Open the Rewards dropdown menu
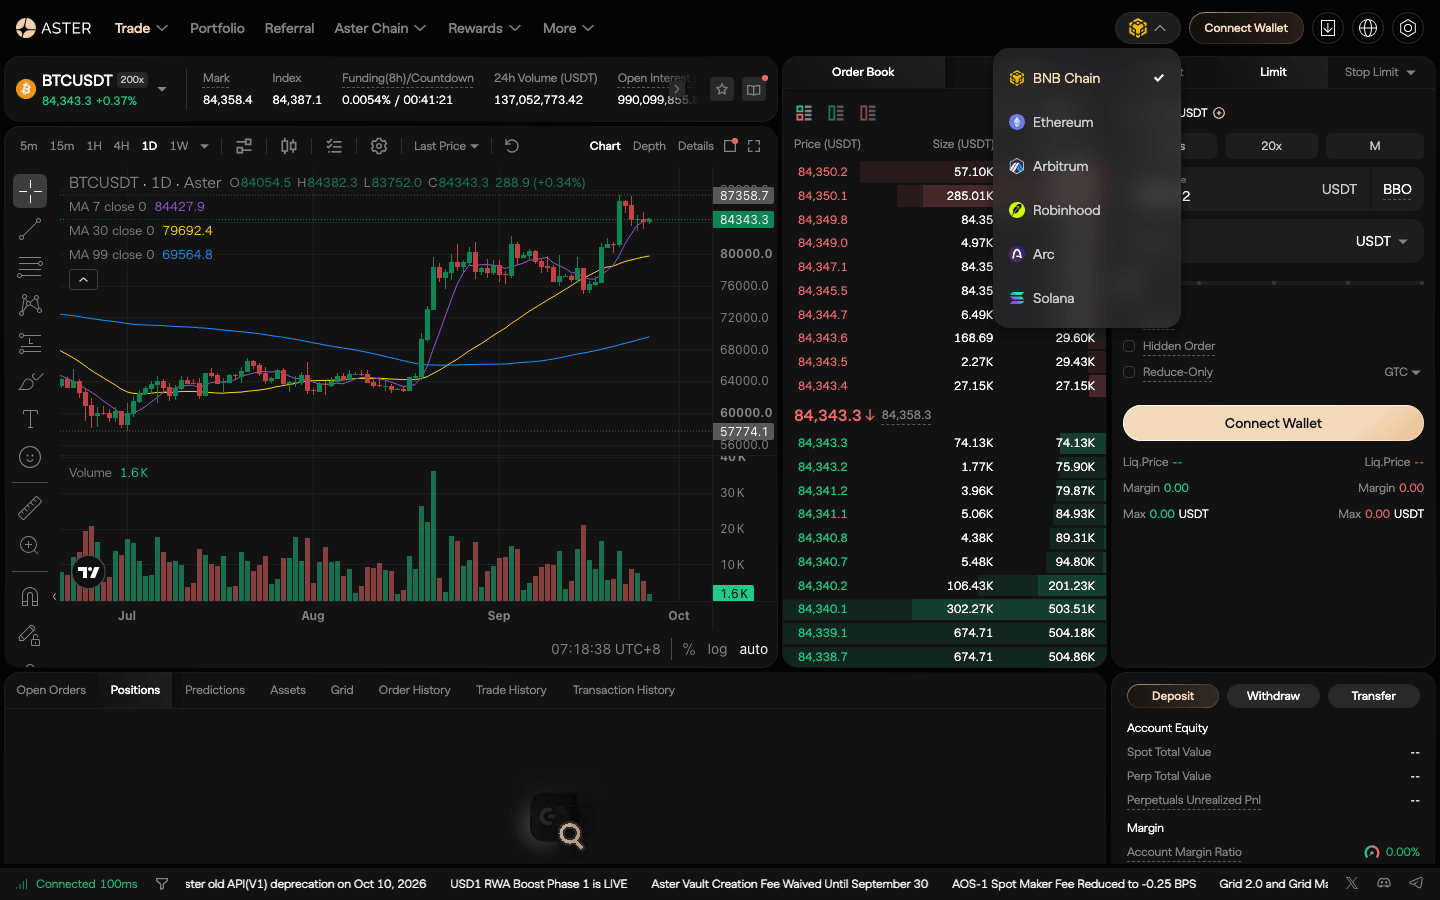 point(485,28)
